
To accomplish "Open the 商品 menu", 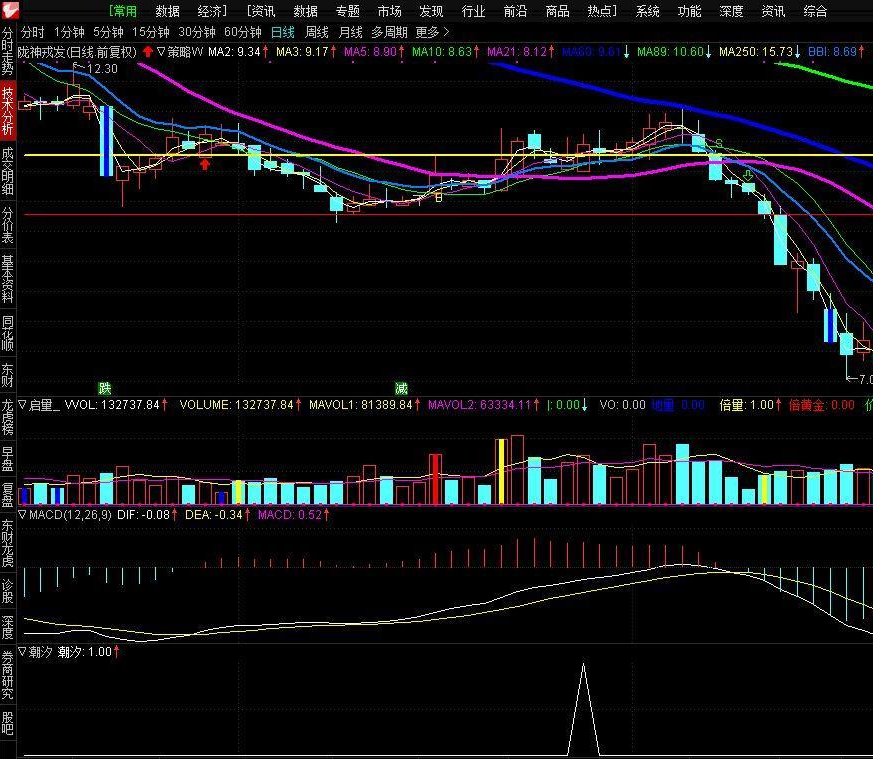I will coord(558,11).
